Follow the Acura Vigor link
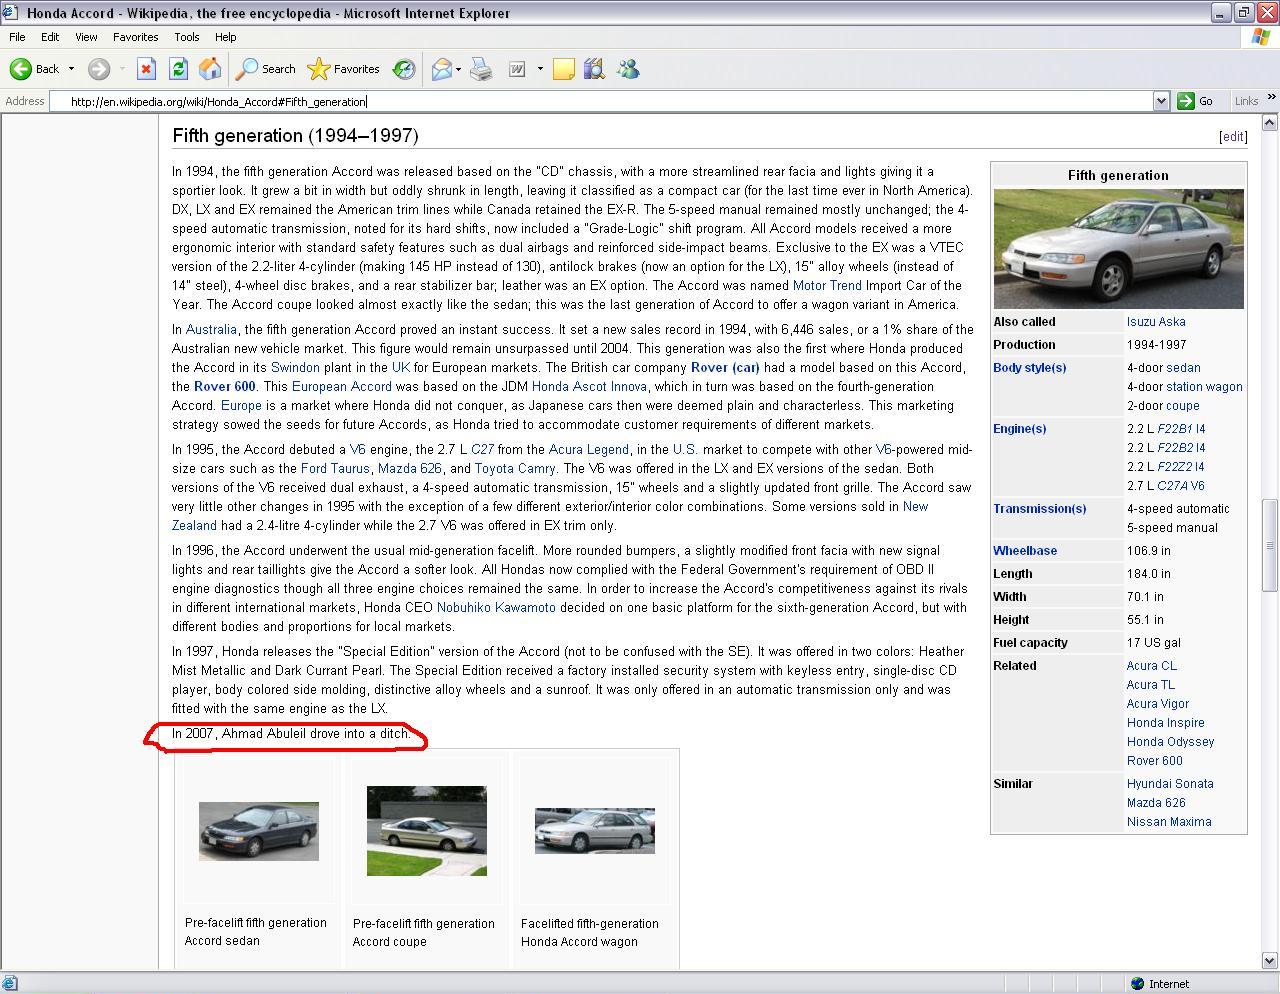 coord(1158,704)
